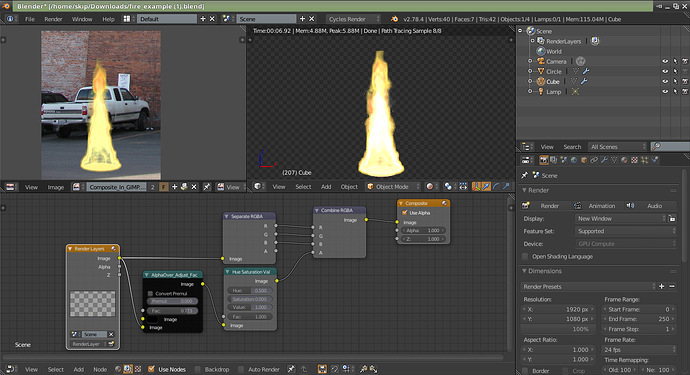Open the Feature Set Supported dropdown
This screenshot has width=690, height=375.
coord(626,231)
